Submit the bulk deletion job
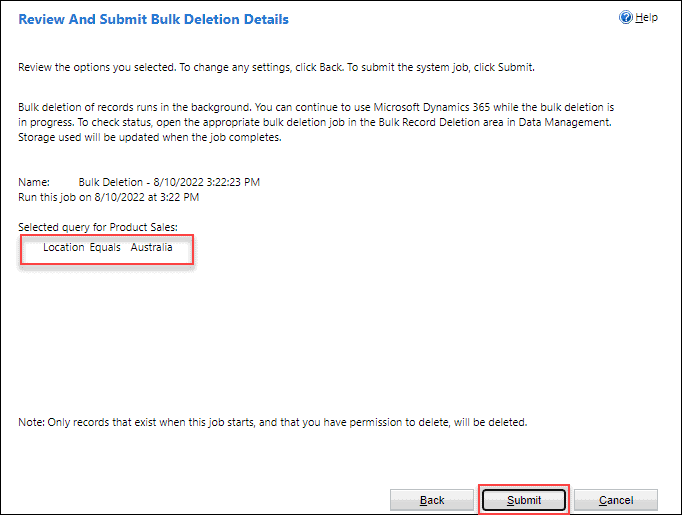 tap(524, 500)
